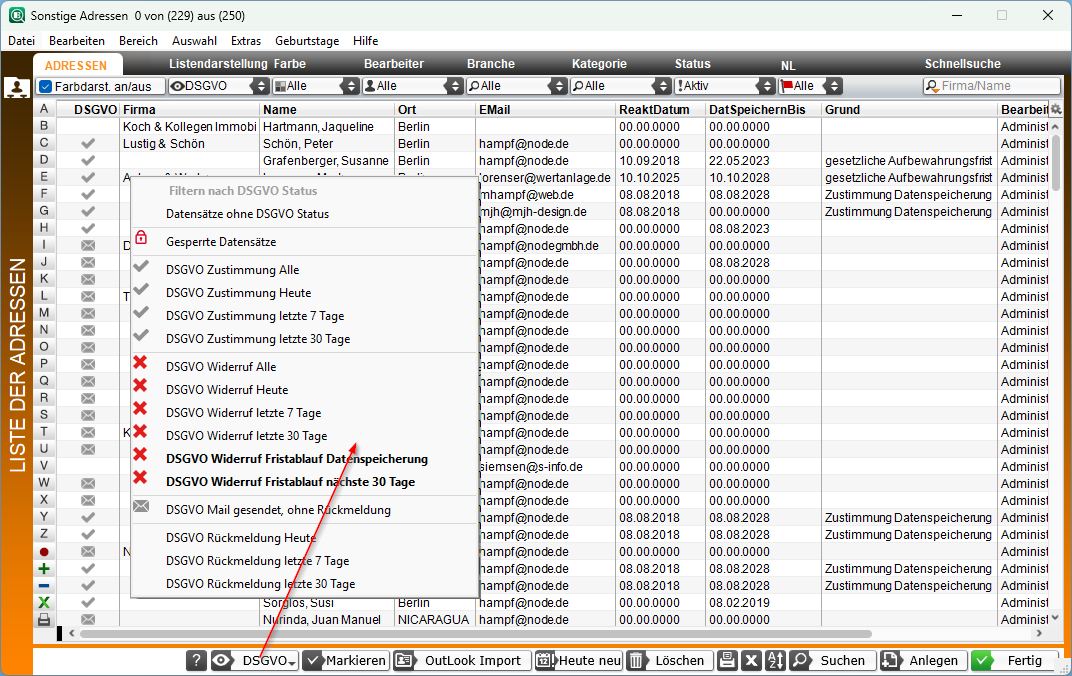The width and height of the screenshot is (1072, 676).
Task: Click the help question mark icon
Action: pyautogui.click(x=197, y=661)
